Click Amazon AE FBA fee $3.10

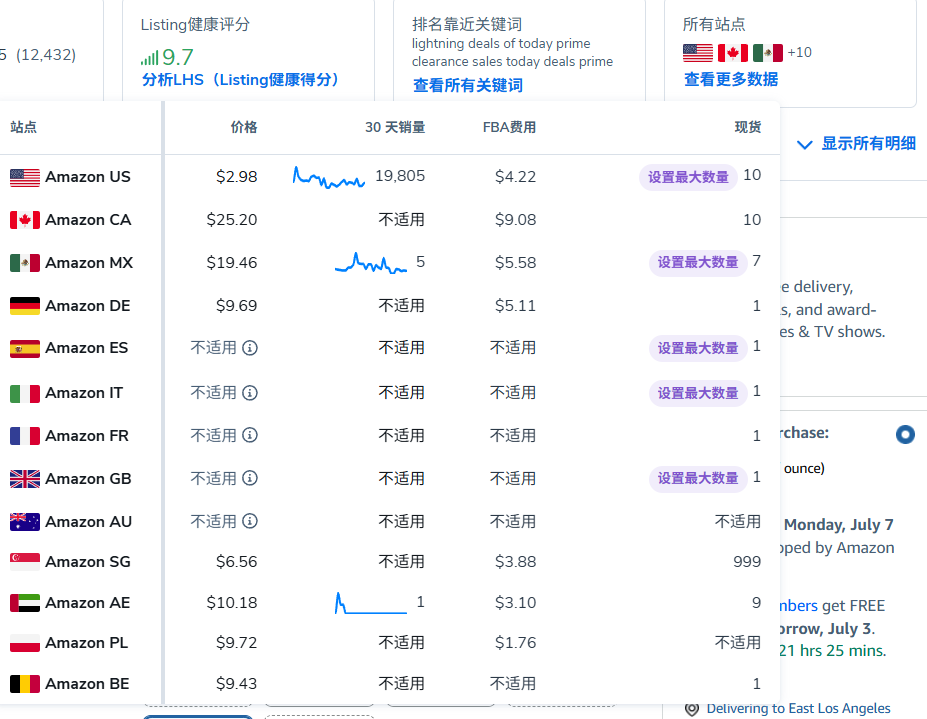tap(516, 603)
